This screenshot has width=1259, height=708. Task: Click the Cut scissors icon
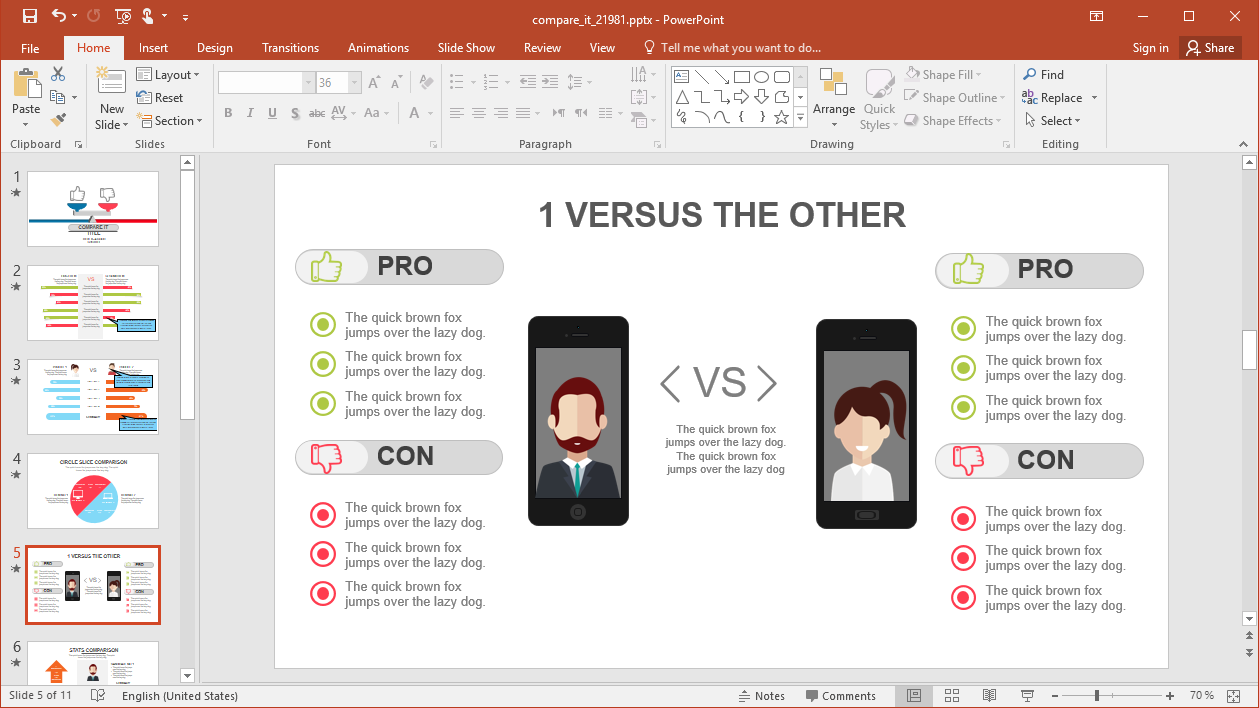58,74
